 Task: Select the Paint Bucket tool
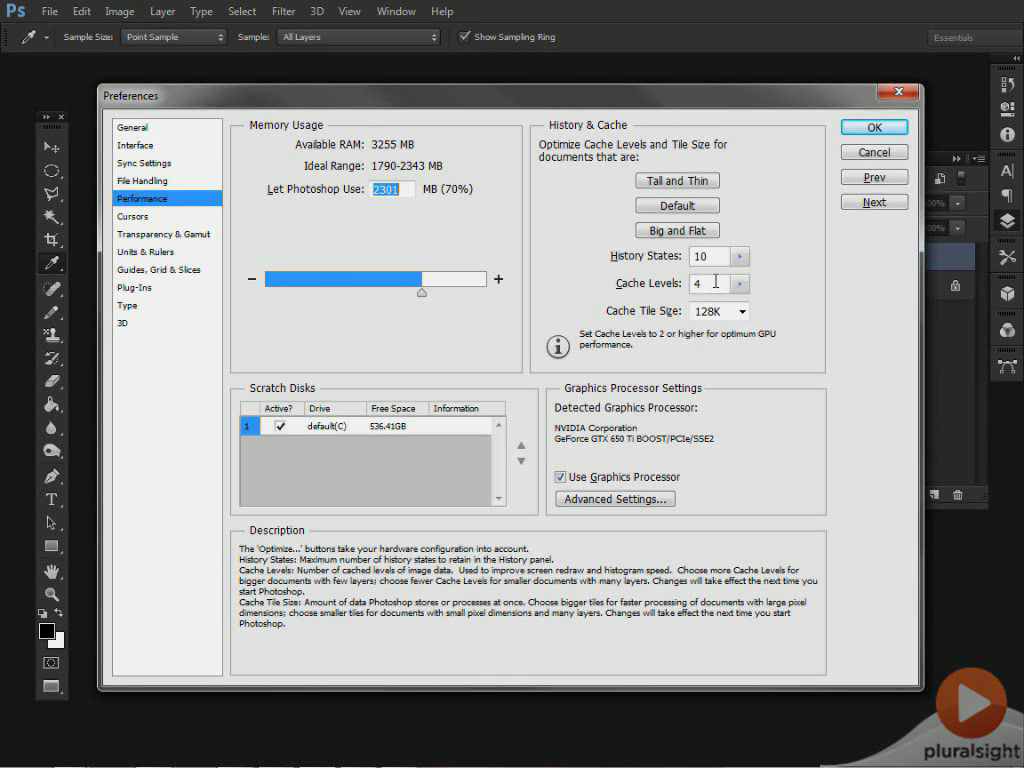[51, 404]
